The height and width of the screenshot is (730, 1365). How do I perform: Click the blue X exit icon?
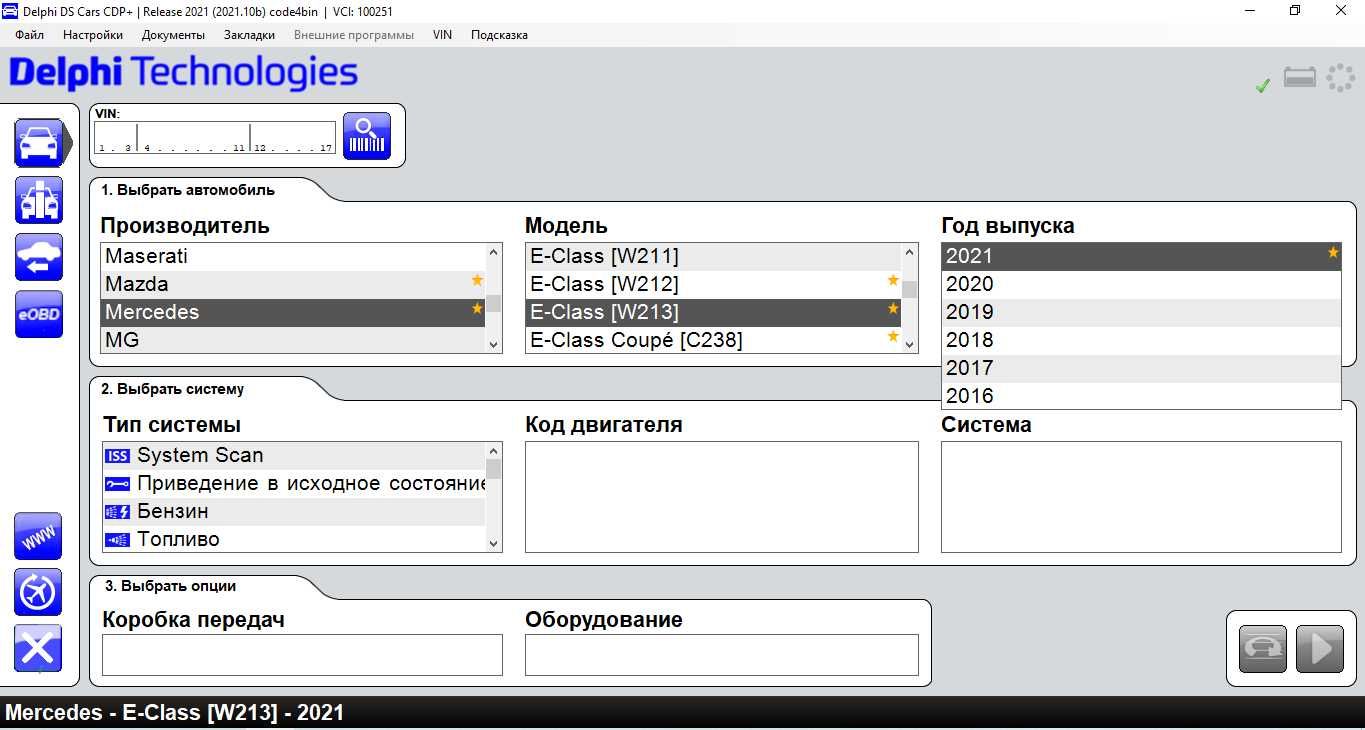pos(38,649)
